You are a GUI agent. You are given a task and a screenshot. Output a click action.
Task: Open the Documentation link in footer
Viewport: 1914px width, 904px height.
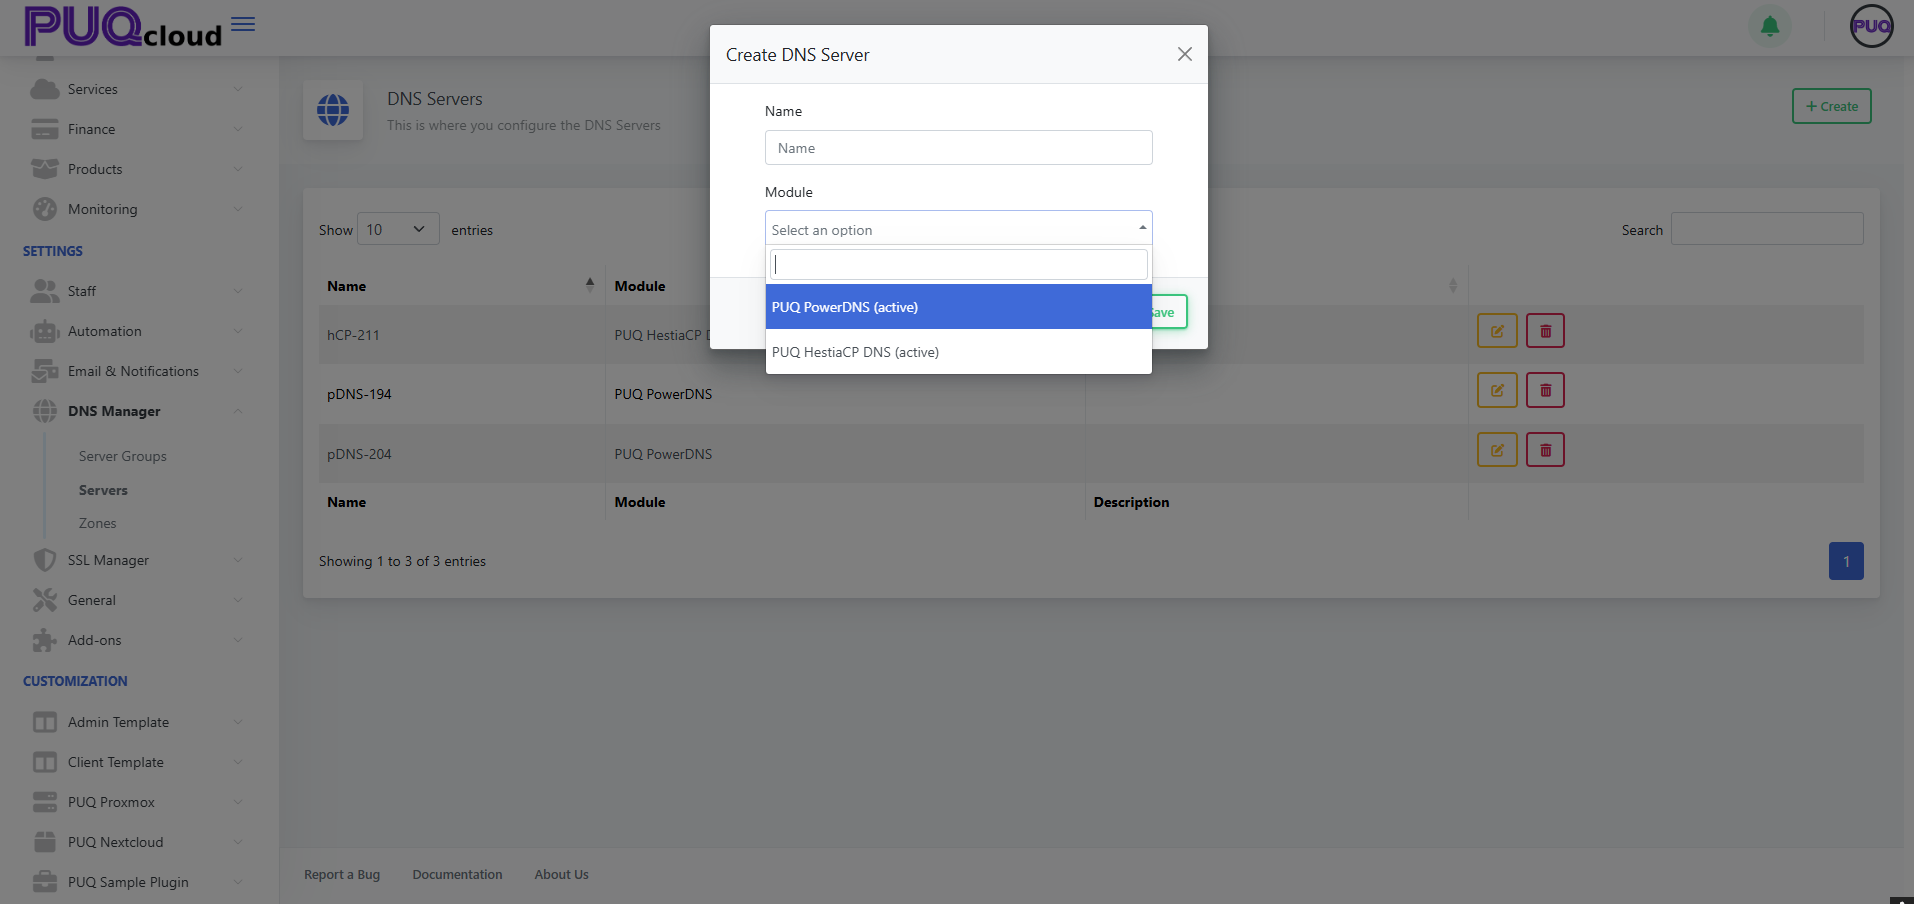coord(457,874)
